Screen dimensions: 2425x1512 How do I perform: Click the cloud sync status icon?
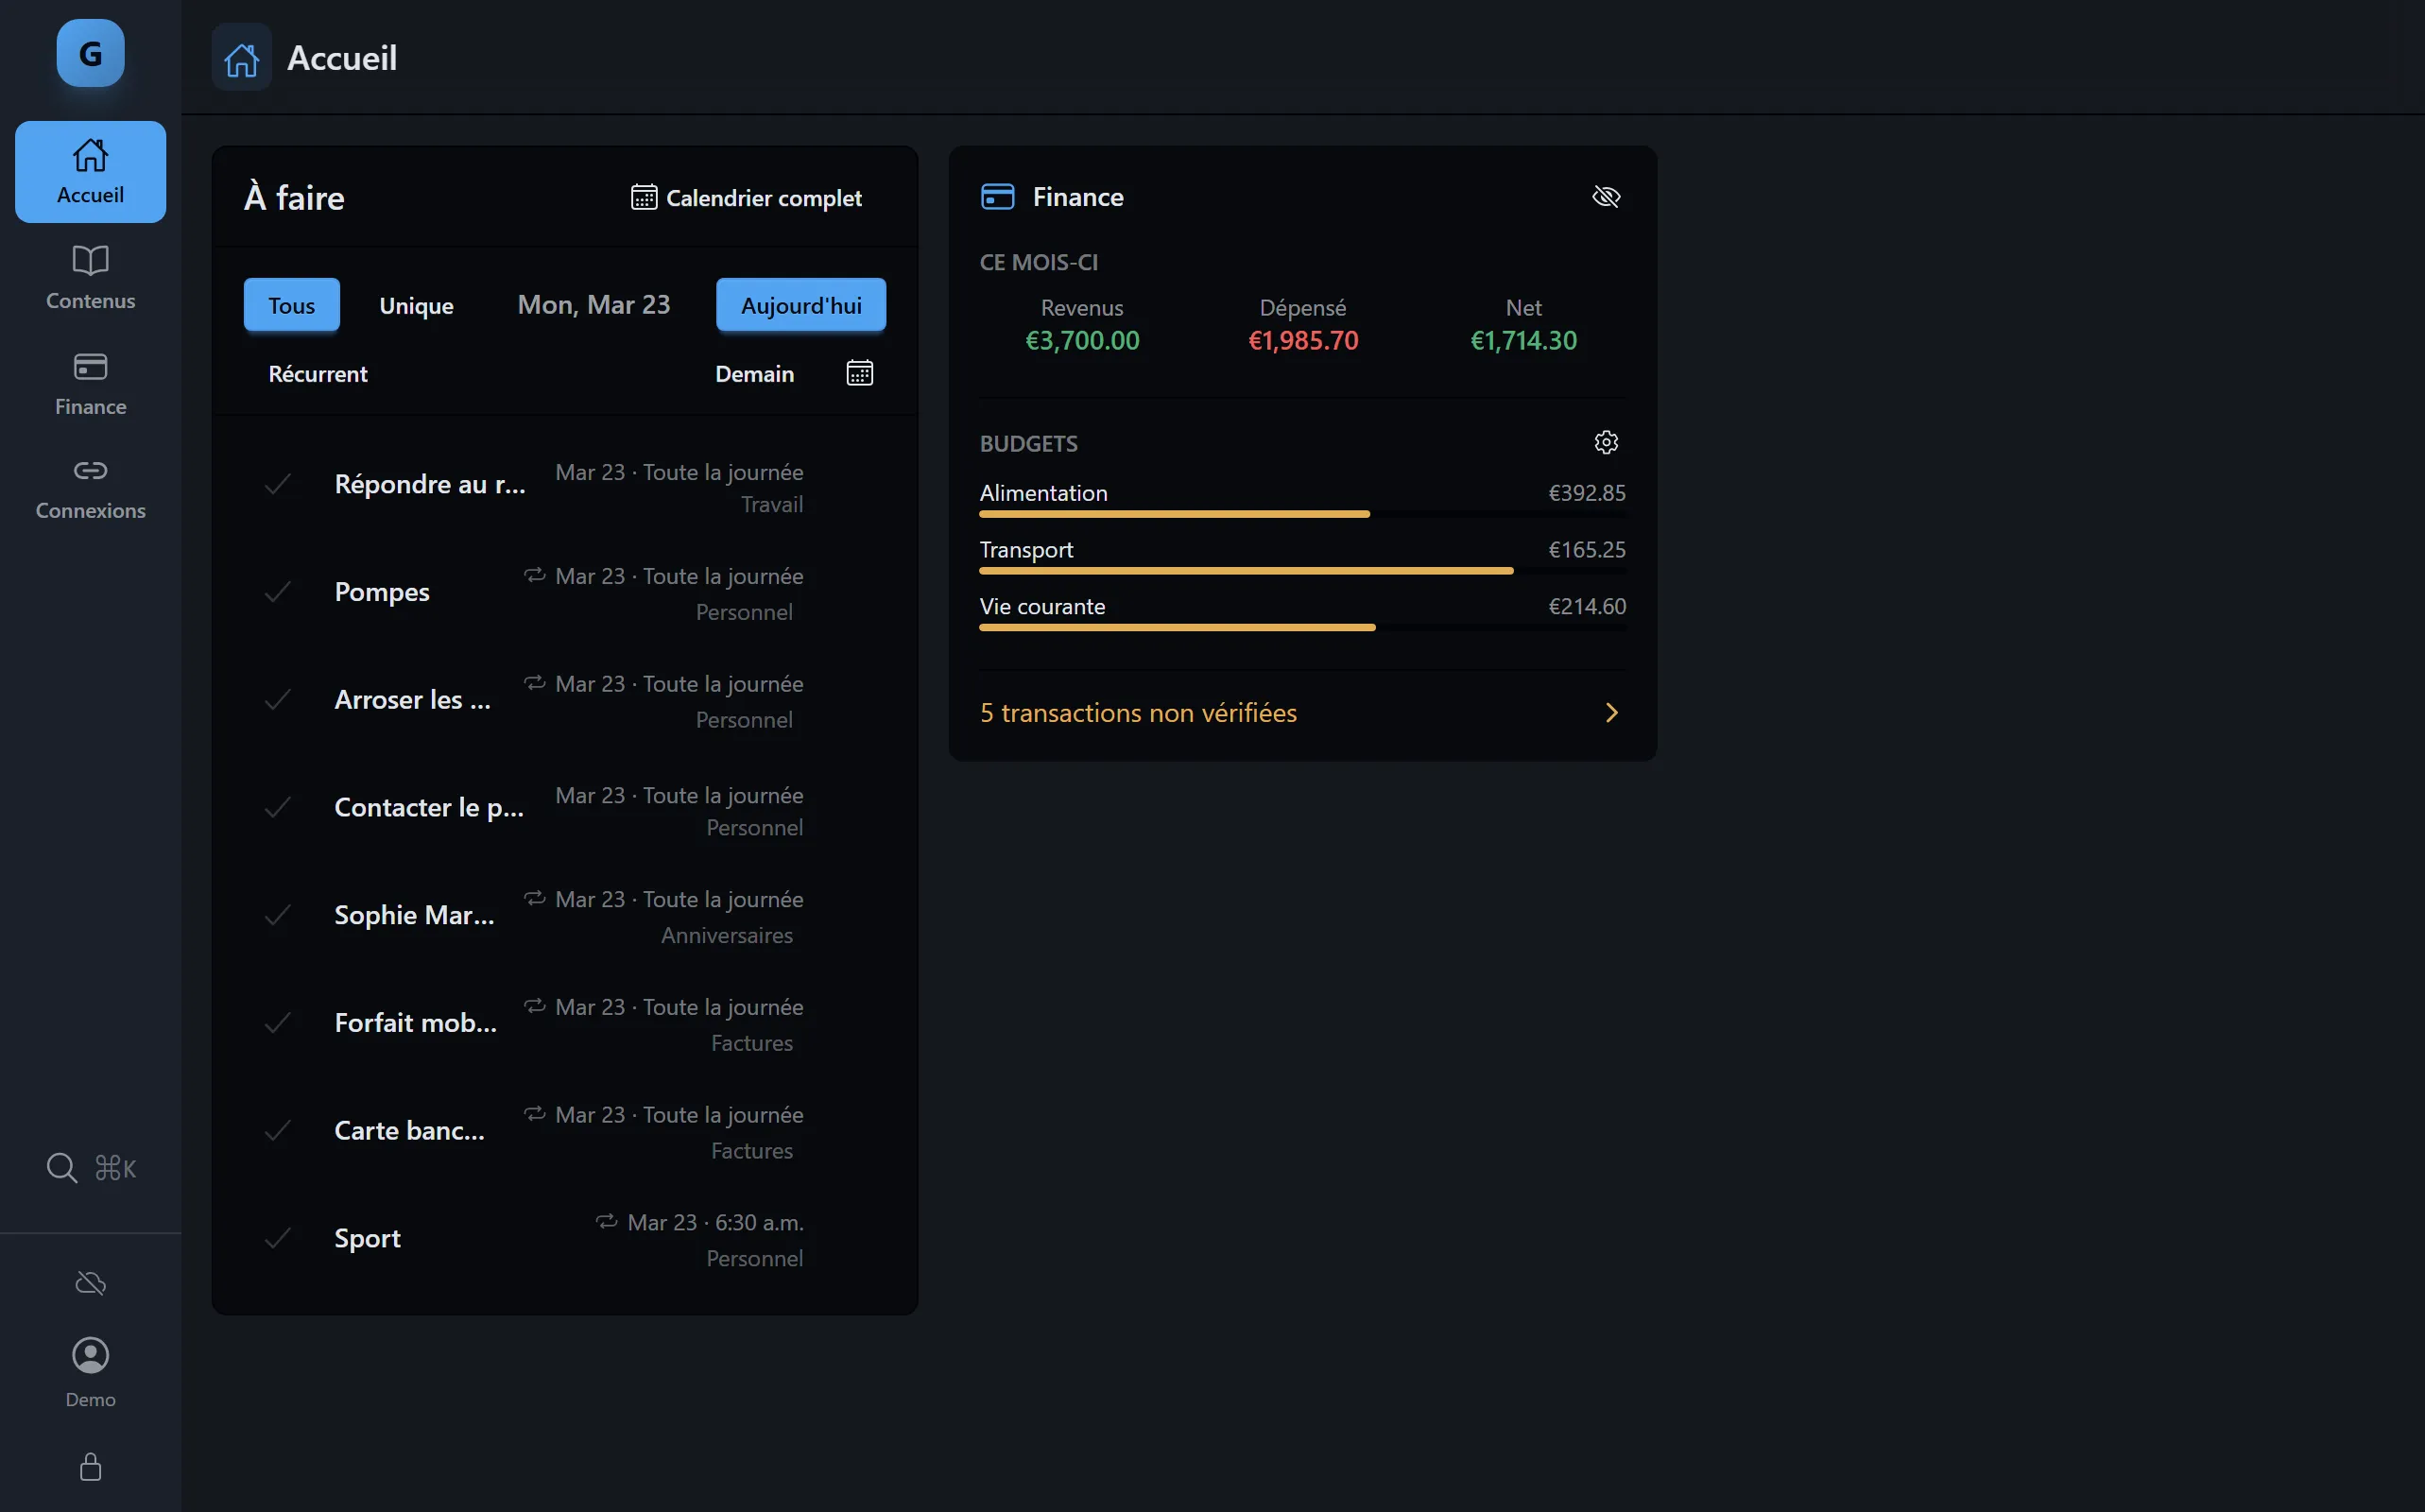89,1282
